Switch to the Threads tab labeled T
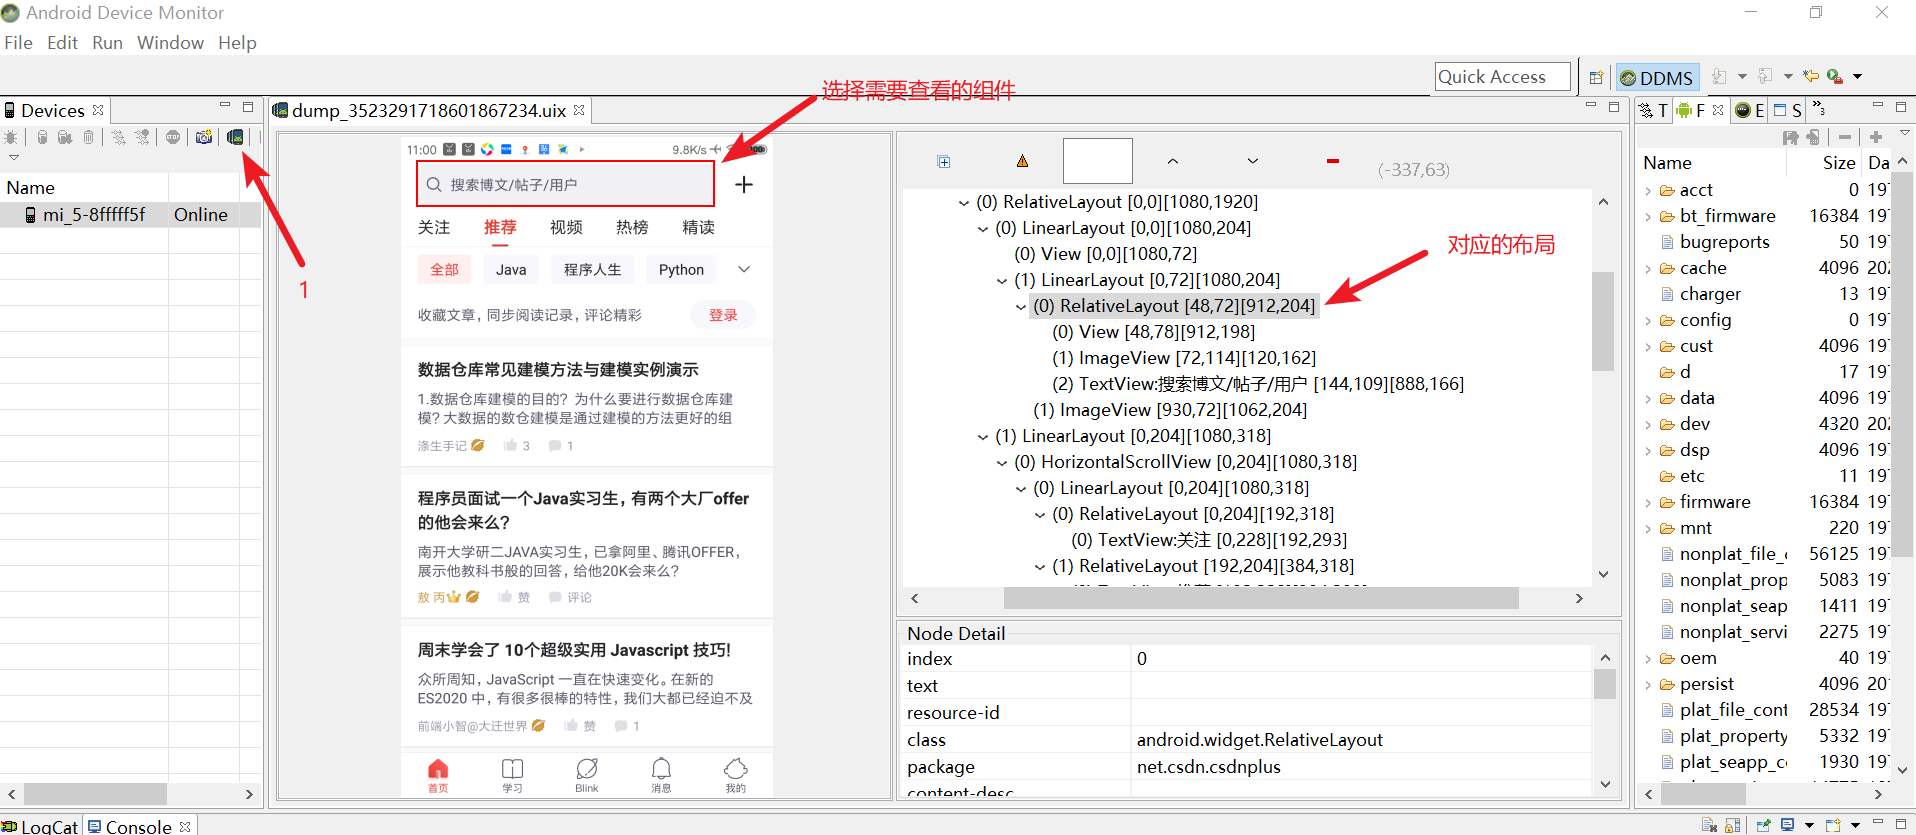1916x835 pixels. point(1654,110)
